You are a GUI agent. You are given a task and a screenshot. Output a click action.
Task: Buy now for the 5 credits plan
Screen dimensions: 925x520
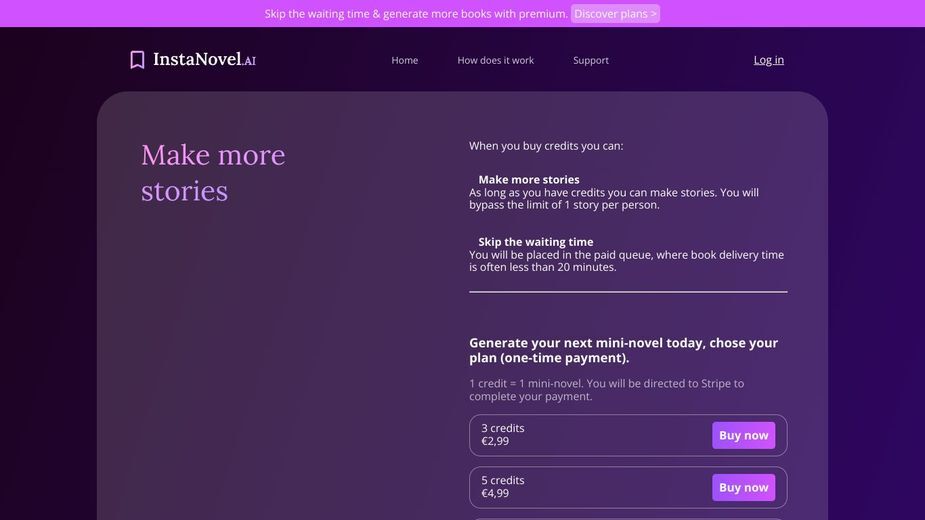tap(743, 488)
